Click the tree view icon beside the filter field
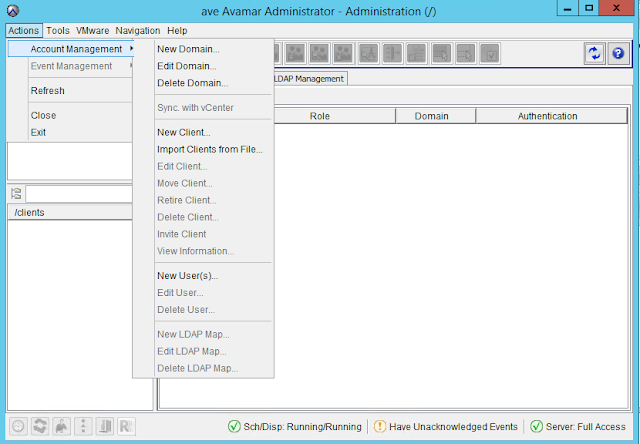The image size is (640, 444). pos(16,194)
